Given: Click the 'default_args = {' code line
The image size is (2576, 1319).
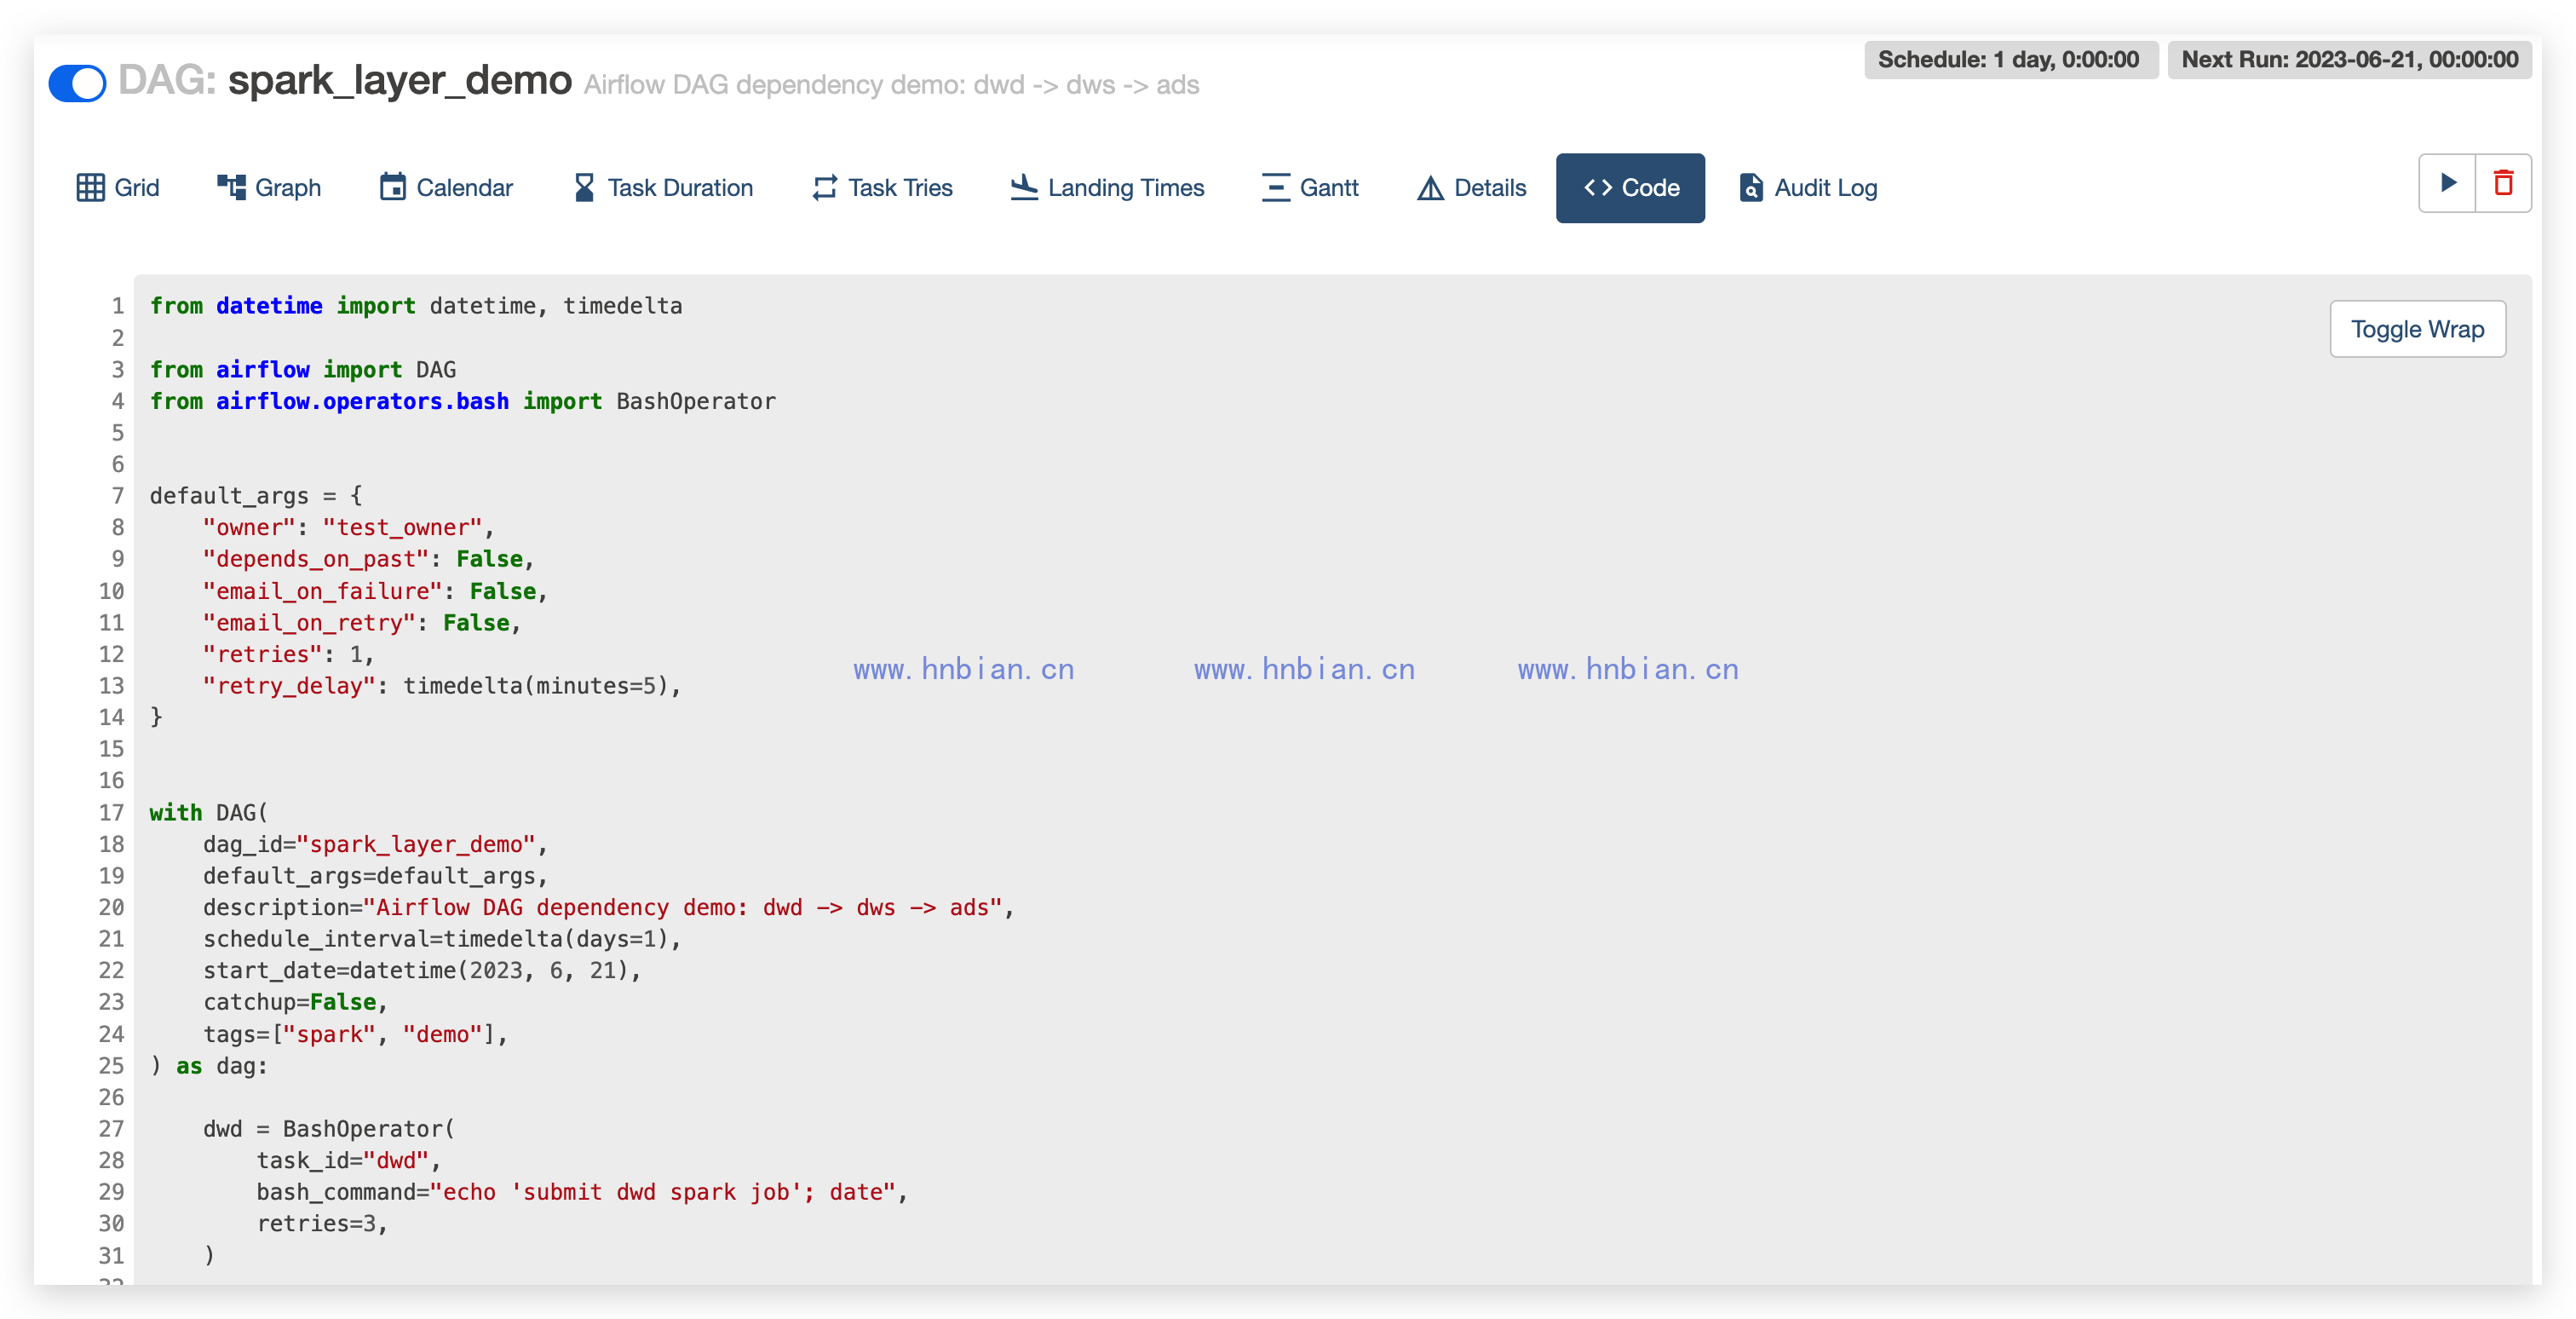Looking at the screenshot, I should coord(256,496).
